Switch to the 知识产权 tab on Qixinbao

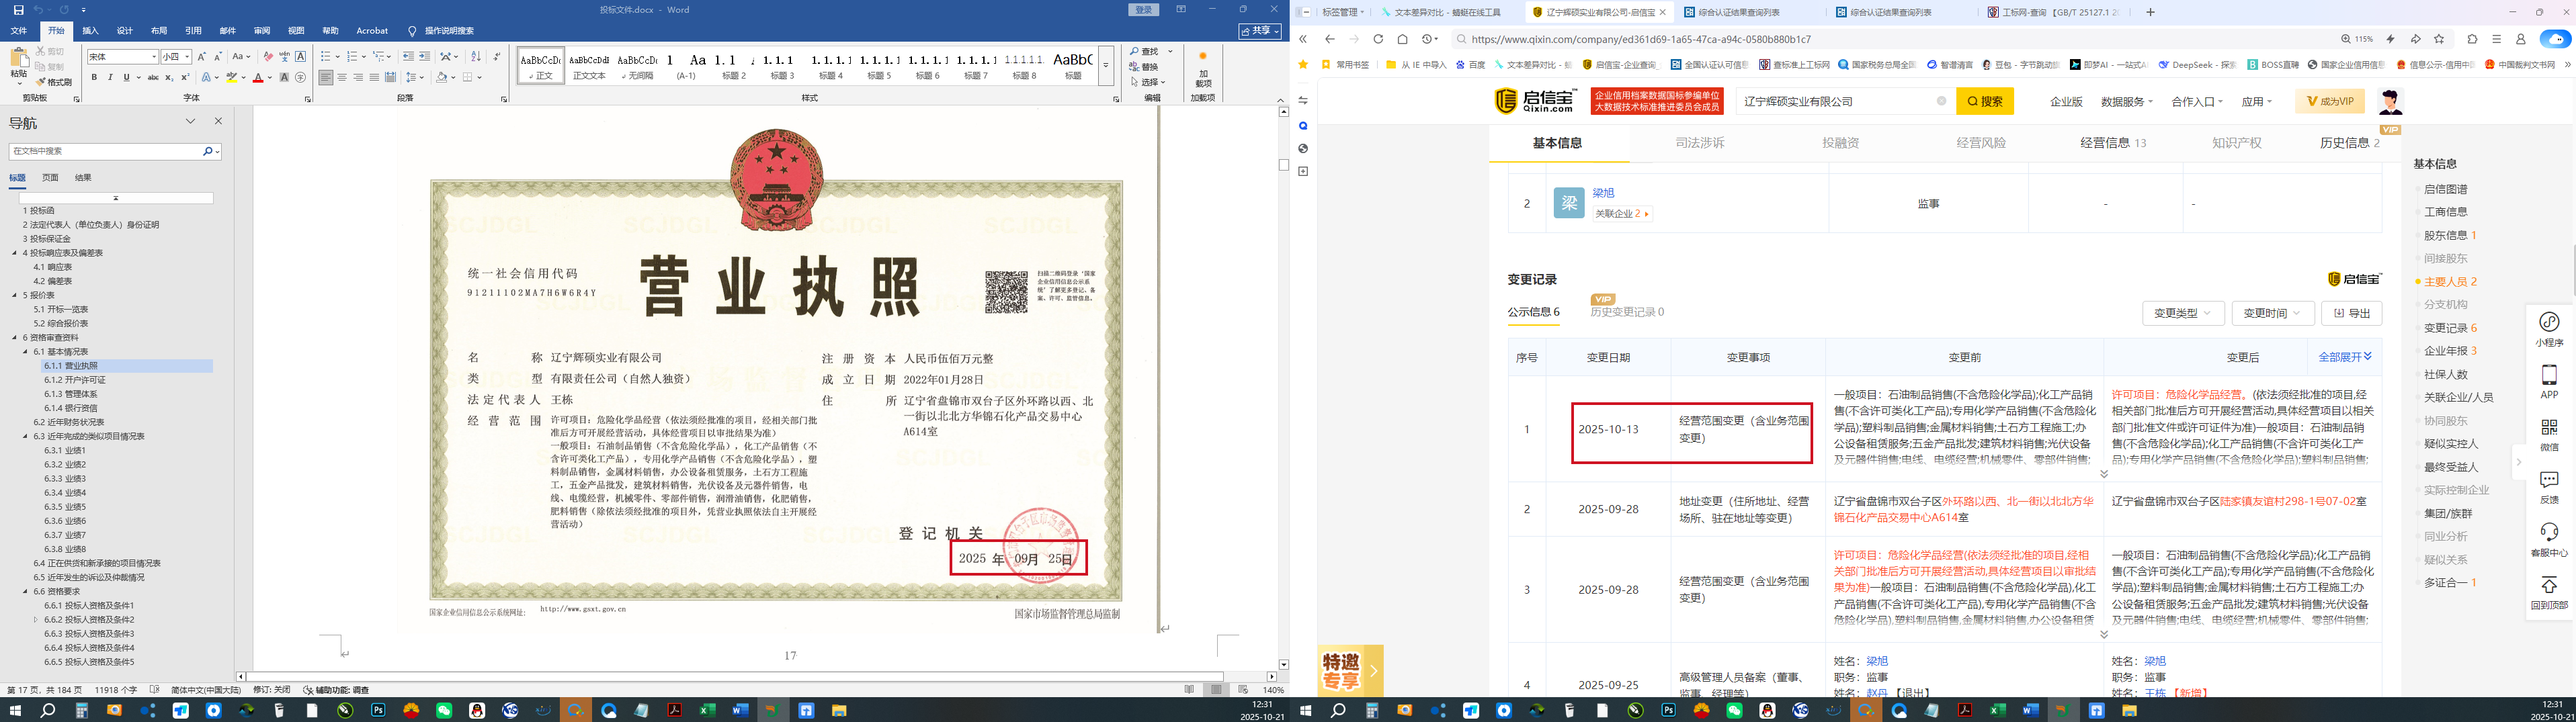pyautogui.click(x=2237, y=143)
